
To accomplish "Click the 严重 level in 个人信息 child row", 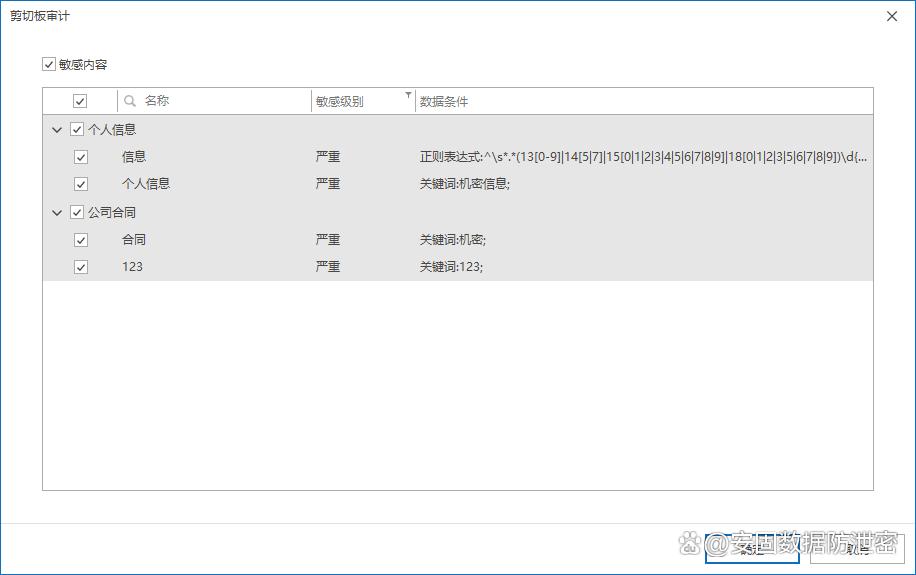I will 328,183.
